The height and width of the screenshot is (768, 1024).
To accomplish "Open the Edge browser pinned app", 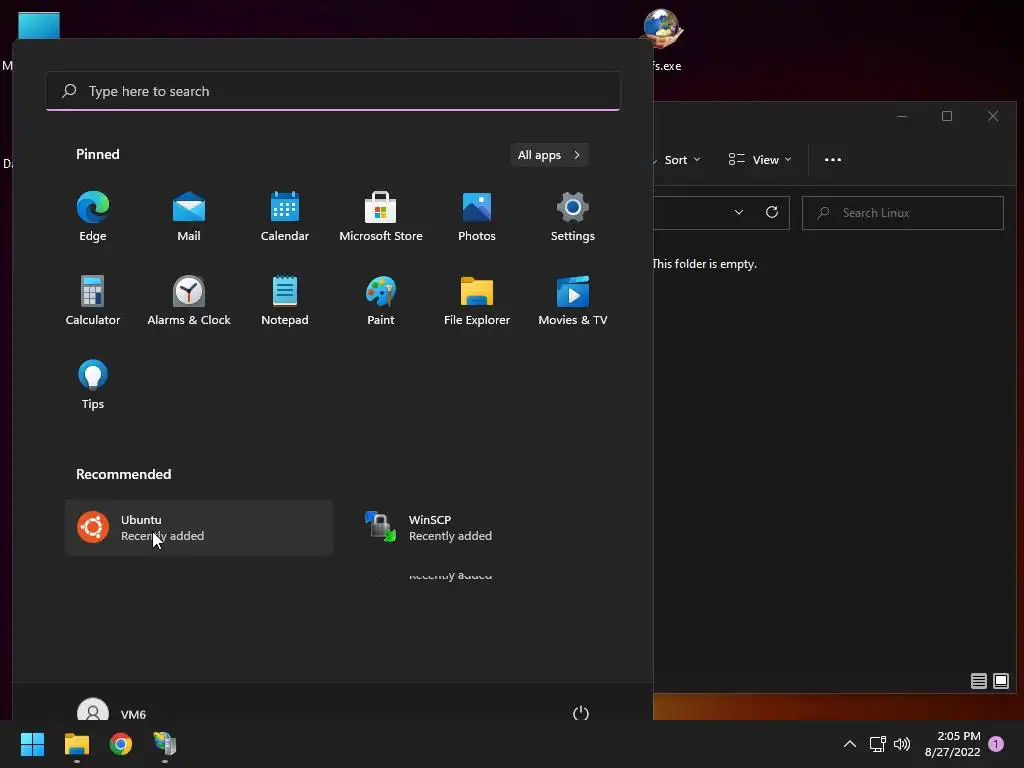I will click(93, 217).
